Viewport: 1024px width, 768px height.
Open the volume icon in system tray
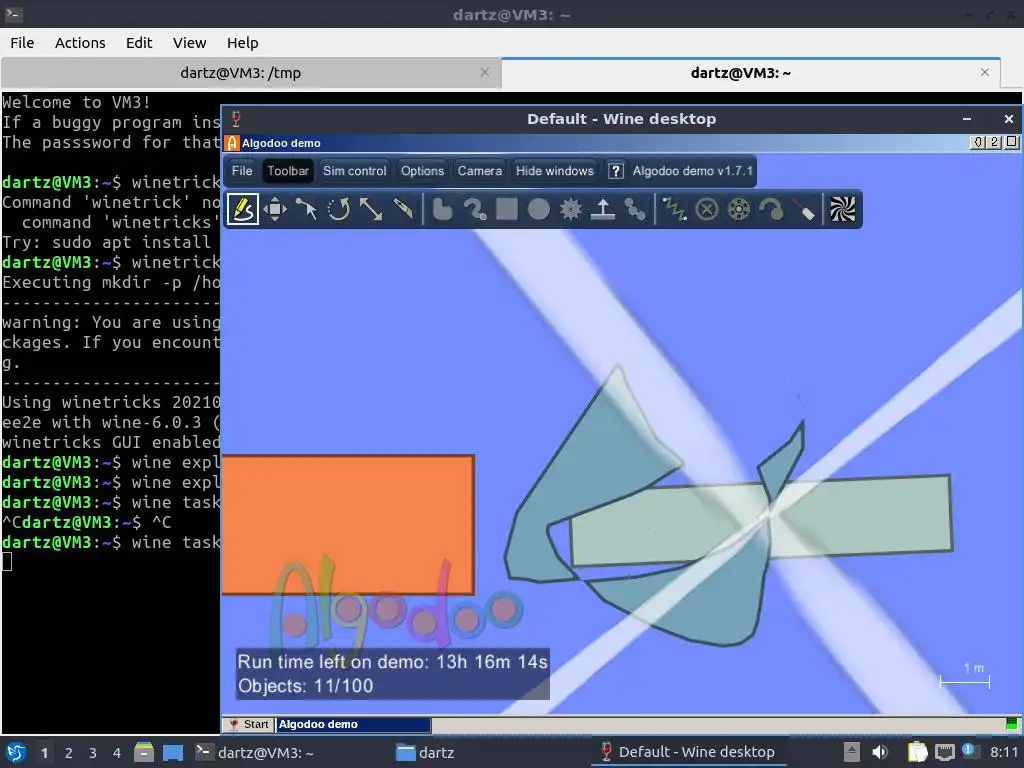pos(880,752)
